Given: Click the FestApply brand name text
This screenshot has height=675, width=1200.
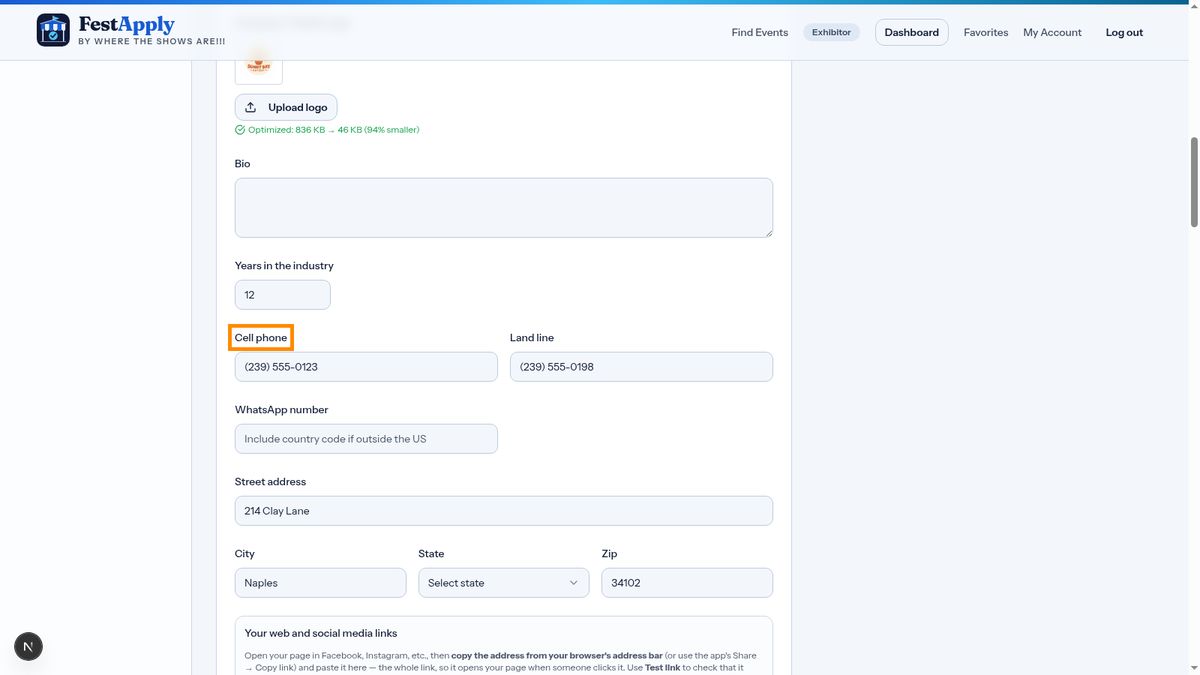Looking at the screenshot, I should tap(127, 25).
